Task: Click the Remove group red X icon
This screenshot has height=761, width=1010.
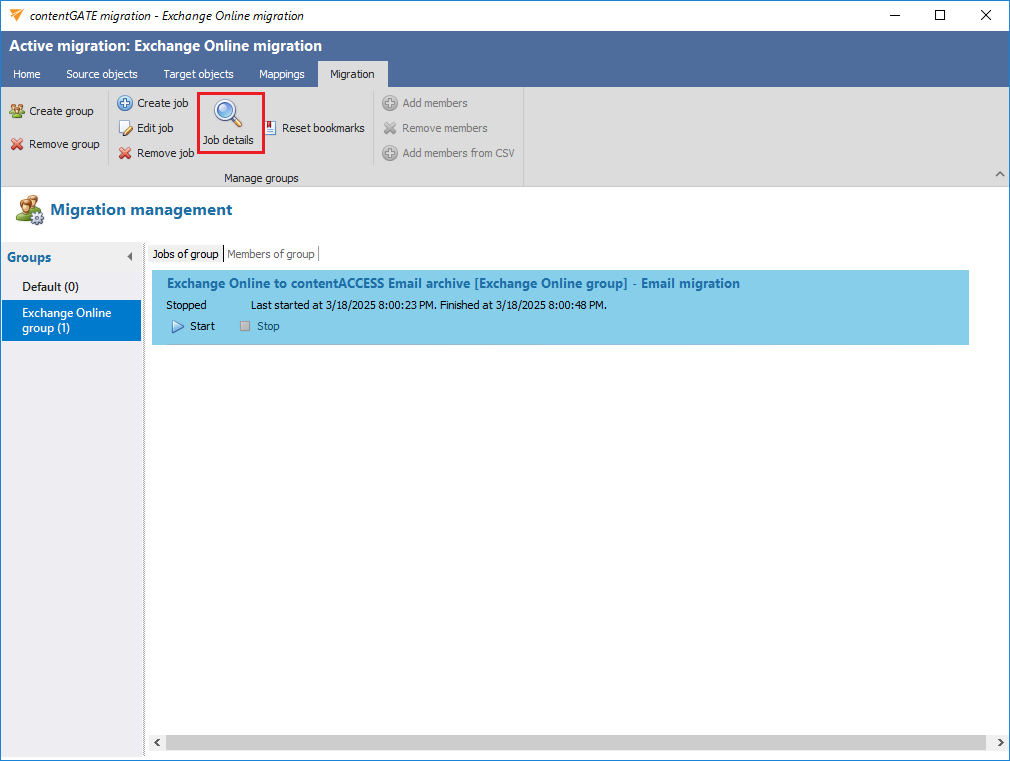Action: coord(17,144)
